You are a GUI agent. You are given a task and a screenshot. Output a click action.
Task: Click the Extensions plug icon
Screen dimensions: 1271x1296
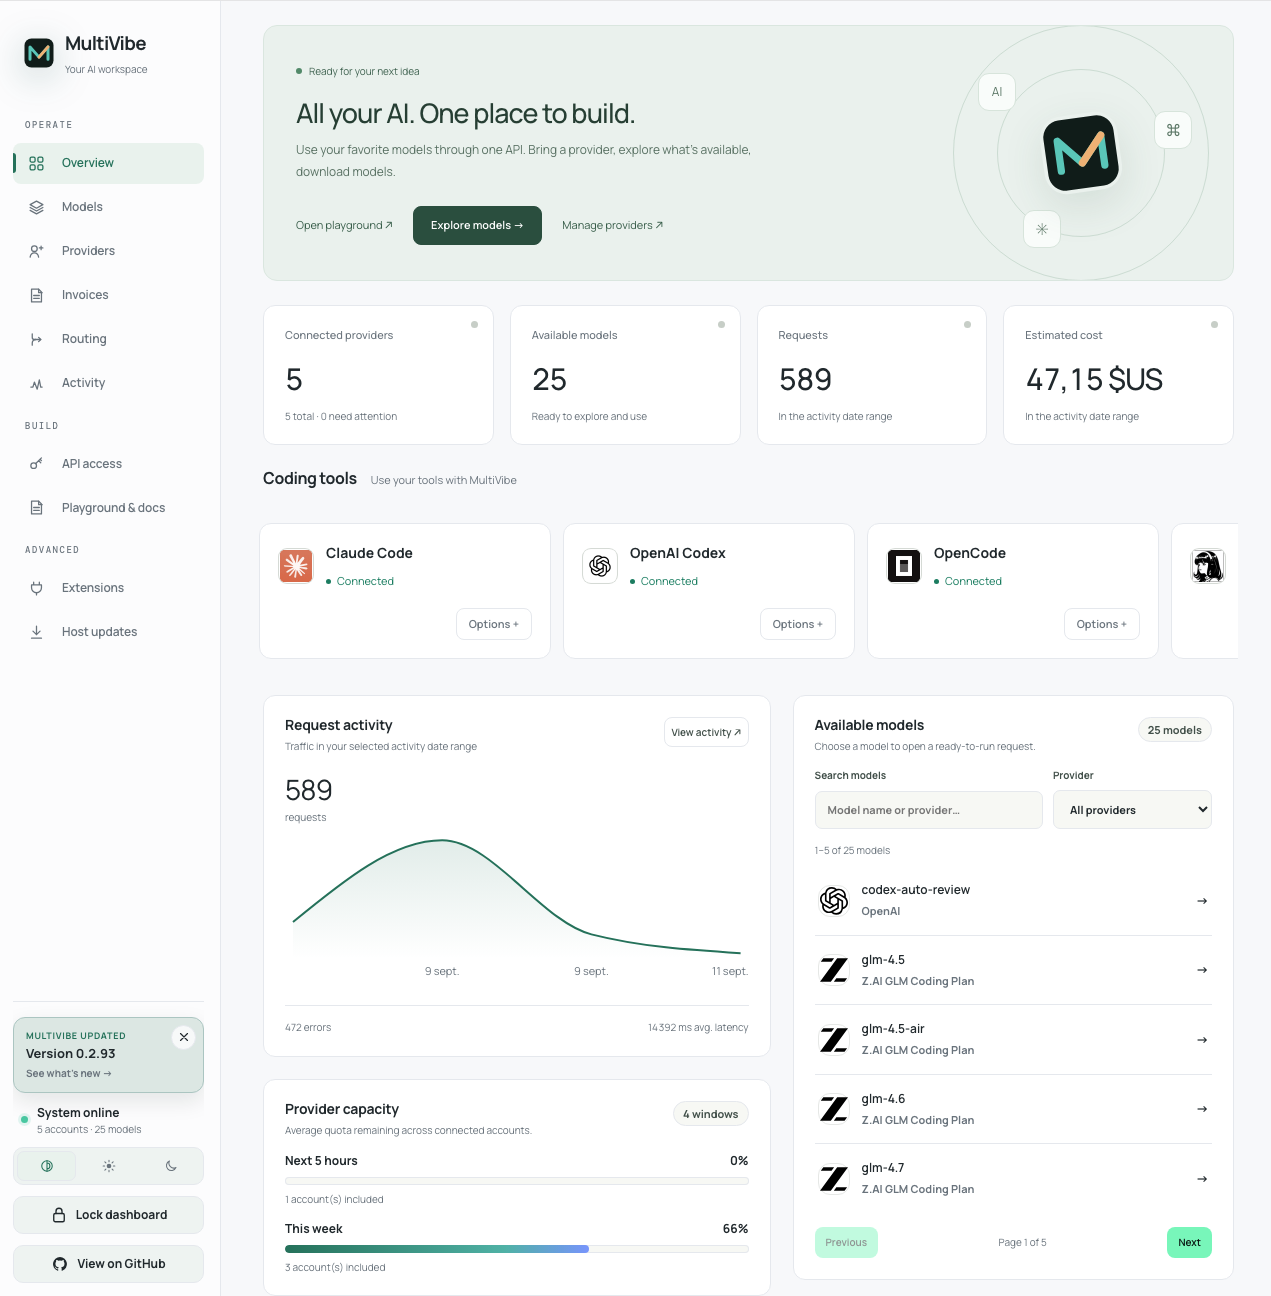(x=36, y=588)
